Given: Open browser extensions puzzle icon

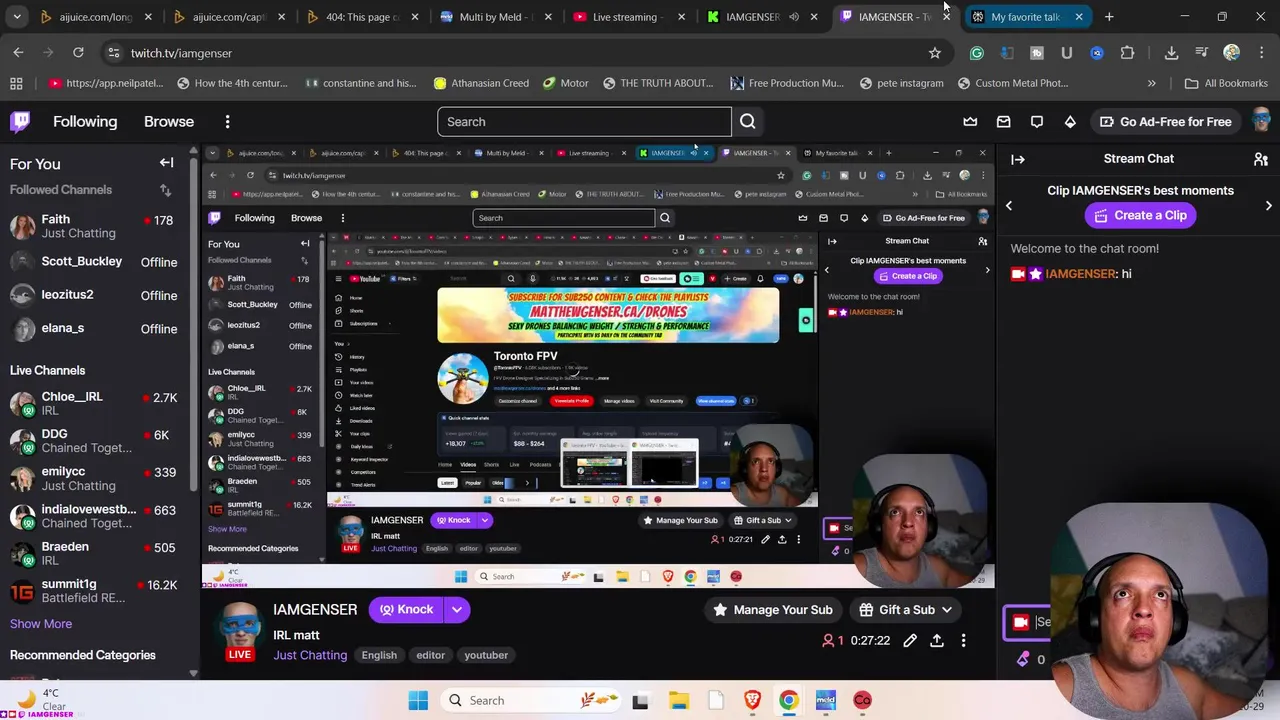Looking at the screenshot, I should click(x=1127, y=53).
